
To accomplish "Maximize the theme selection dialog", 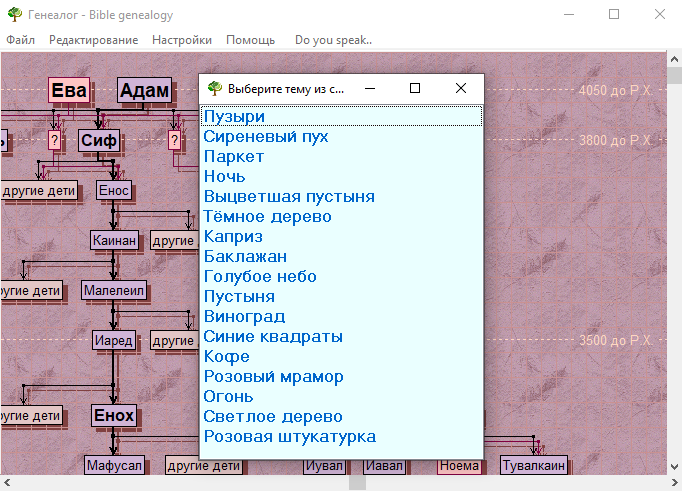I will click(415, 88).
